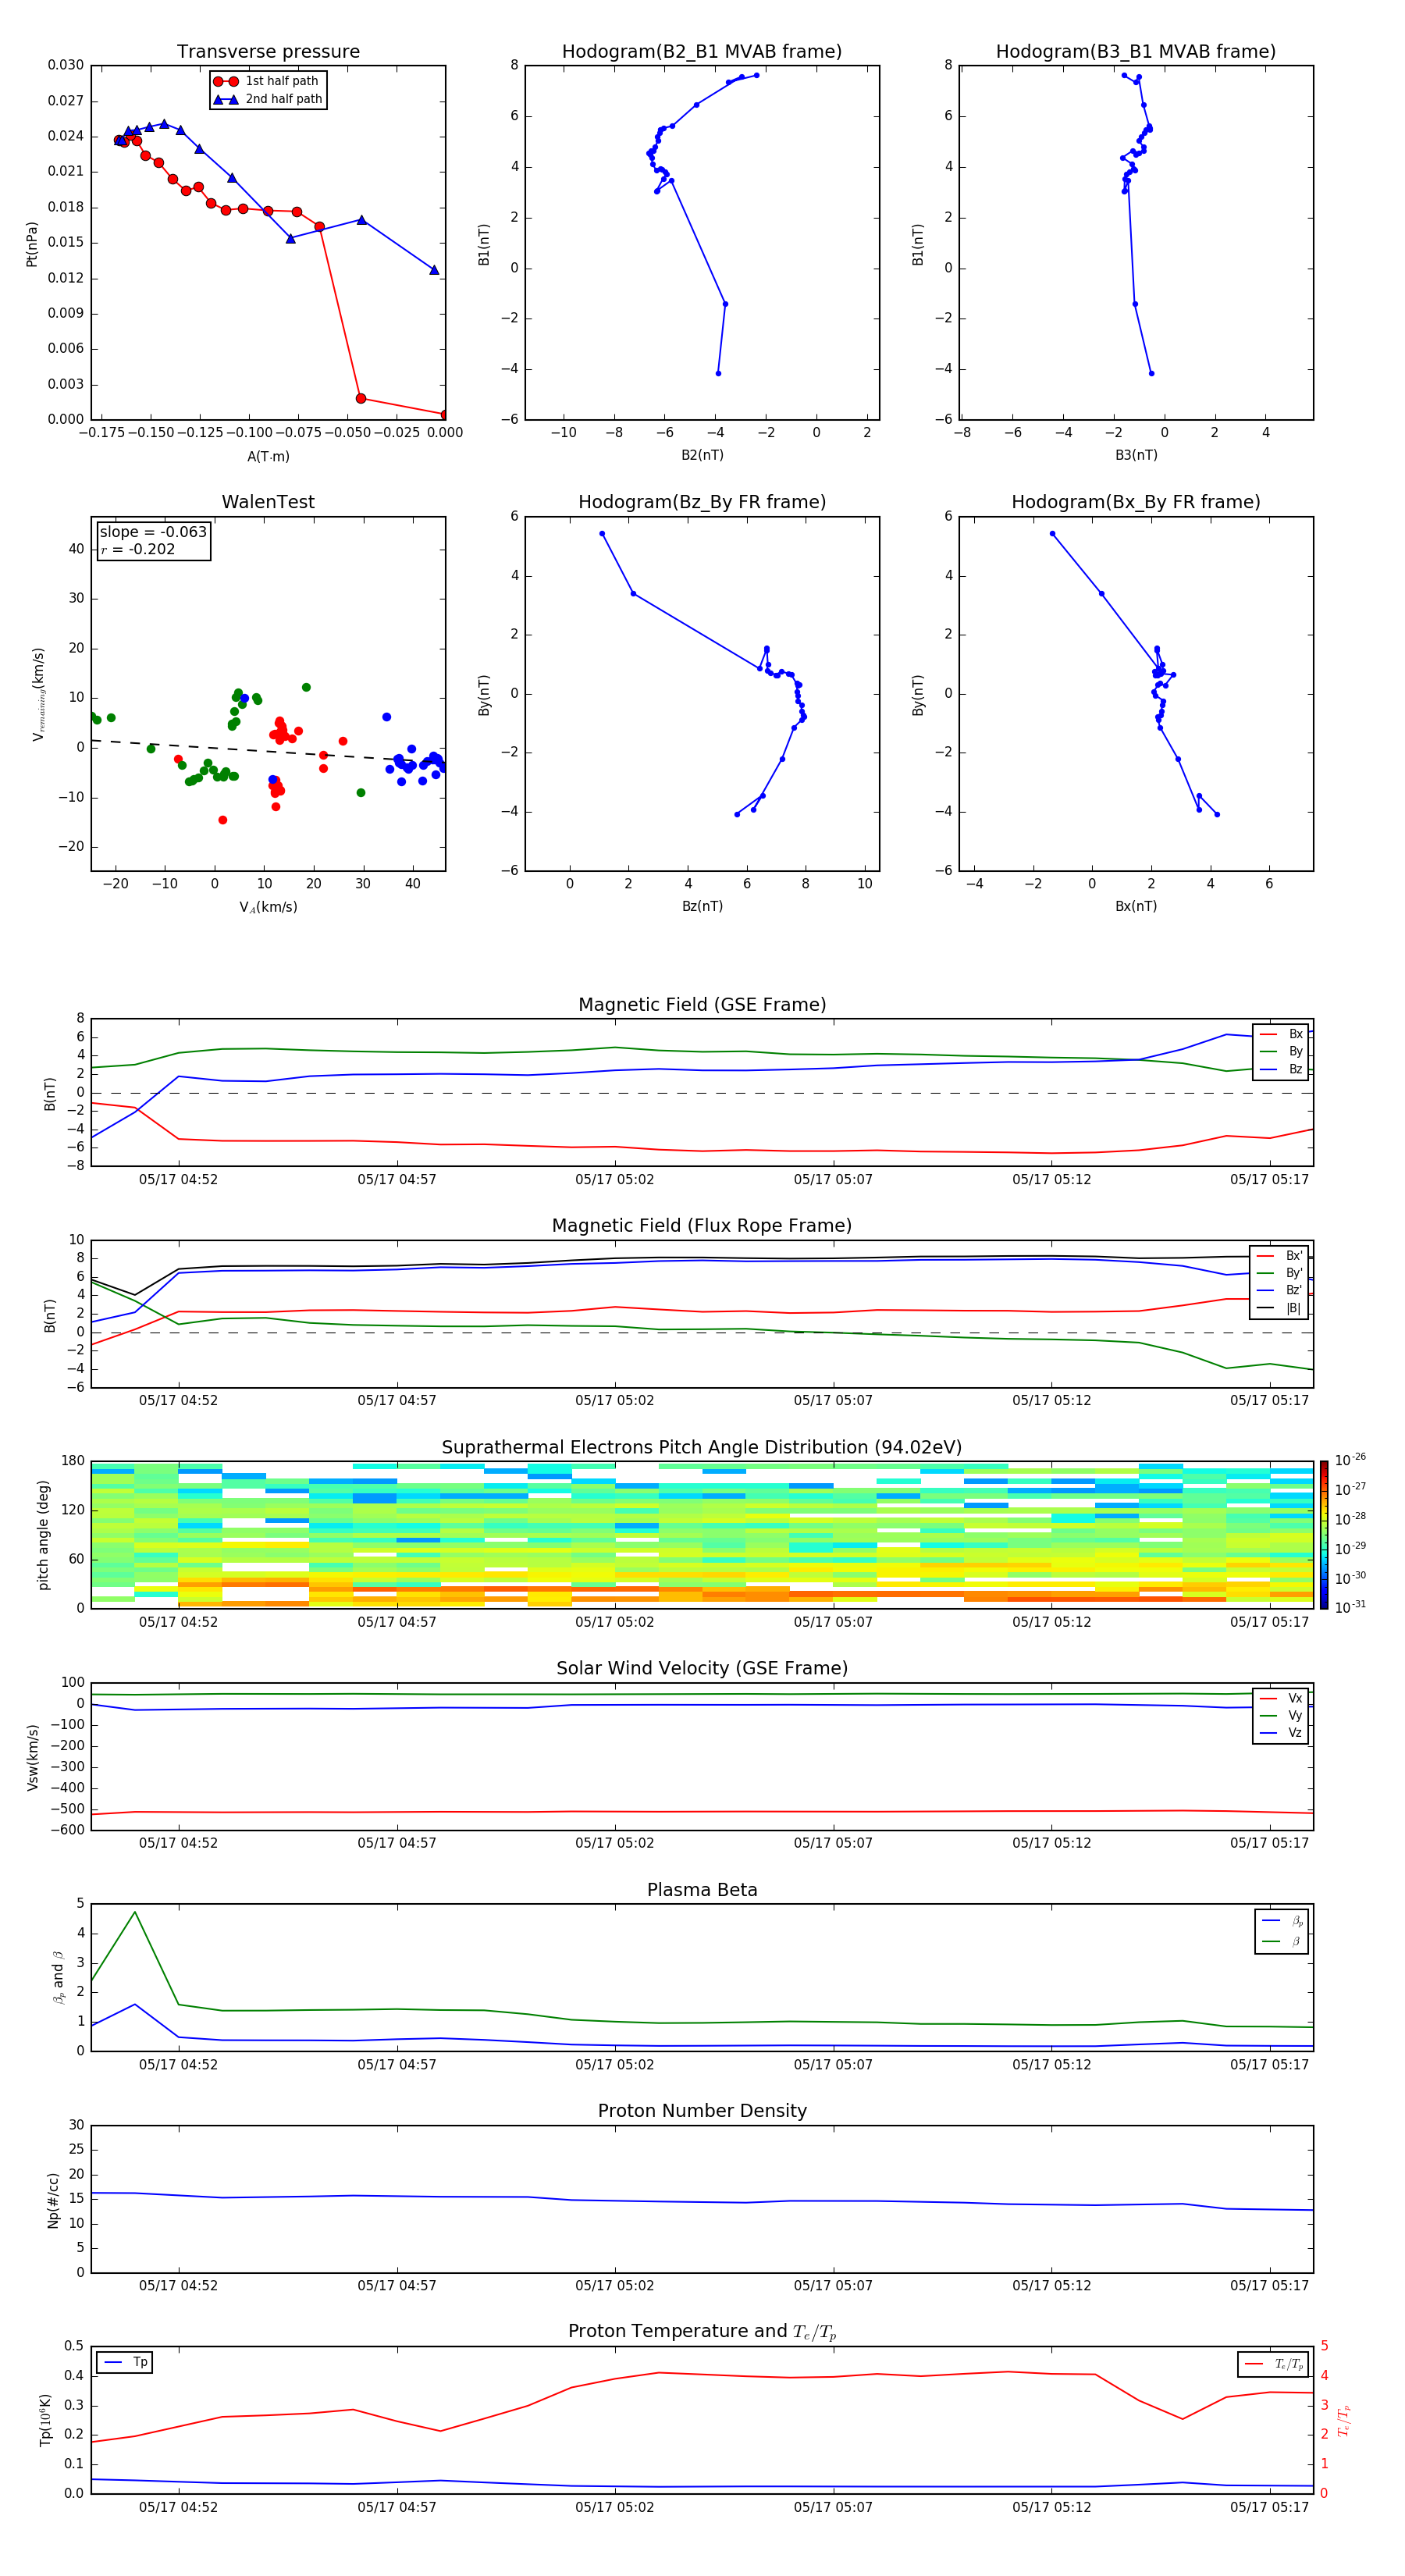The height and width of the screenshot is (2576, 1405).
Task: Click the 'Hodogram(B3_B1 MVAB frame)' title
Action: tap(1136, 52)
